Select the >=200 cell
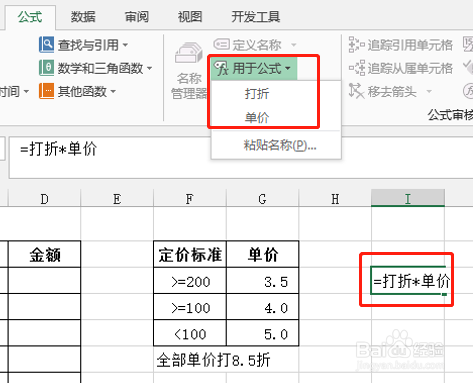Image resolution: width=473 pixels, height=383 pixels. click(190, 281)
